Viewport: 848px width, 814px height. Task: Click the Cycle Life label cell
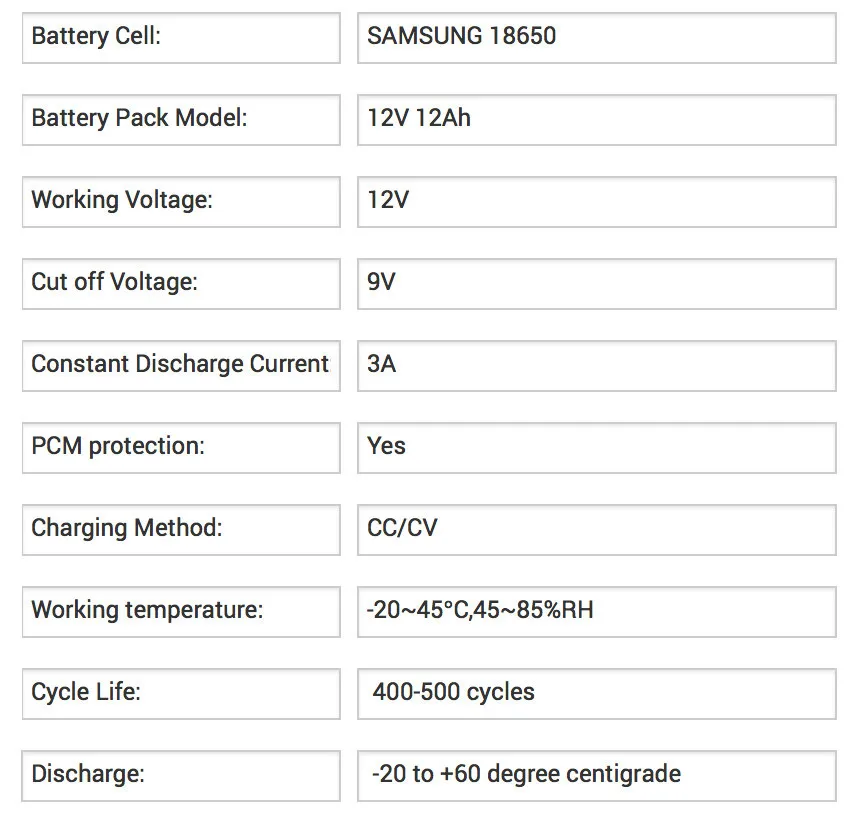pos(181,694)
